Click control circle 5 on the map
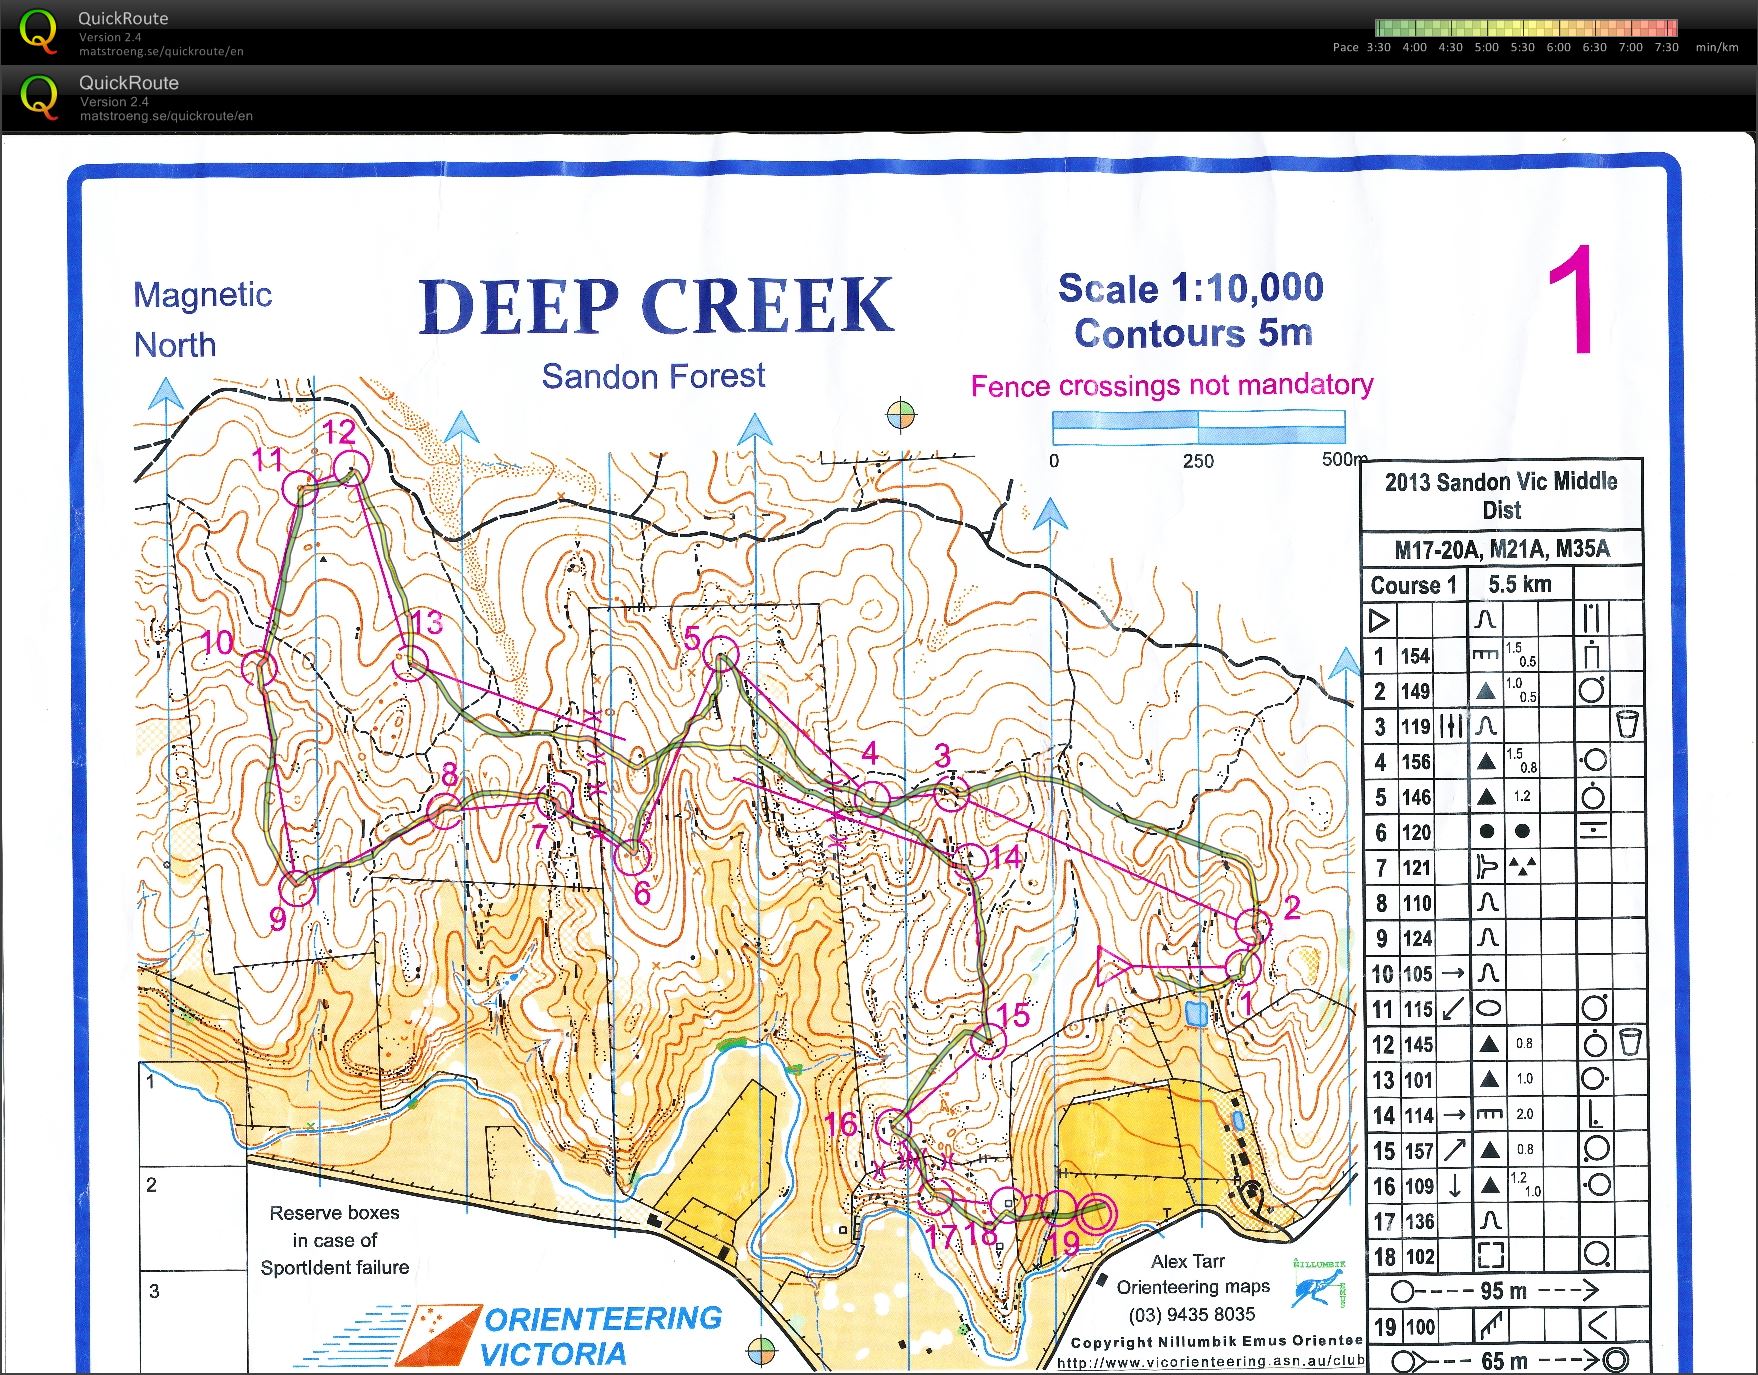The height and width of the screenshot is (1375, 1758). click(x=720, y=656)
